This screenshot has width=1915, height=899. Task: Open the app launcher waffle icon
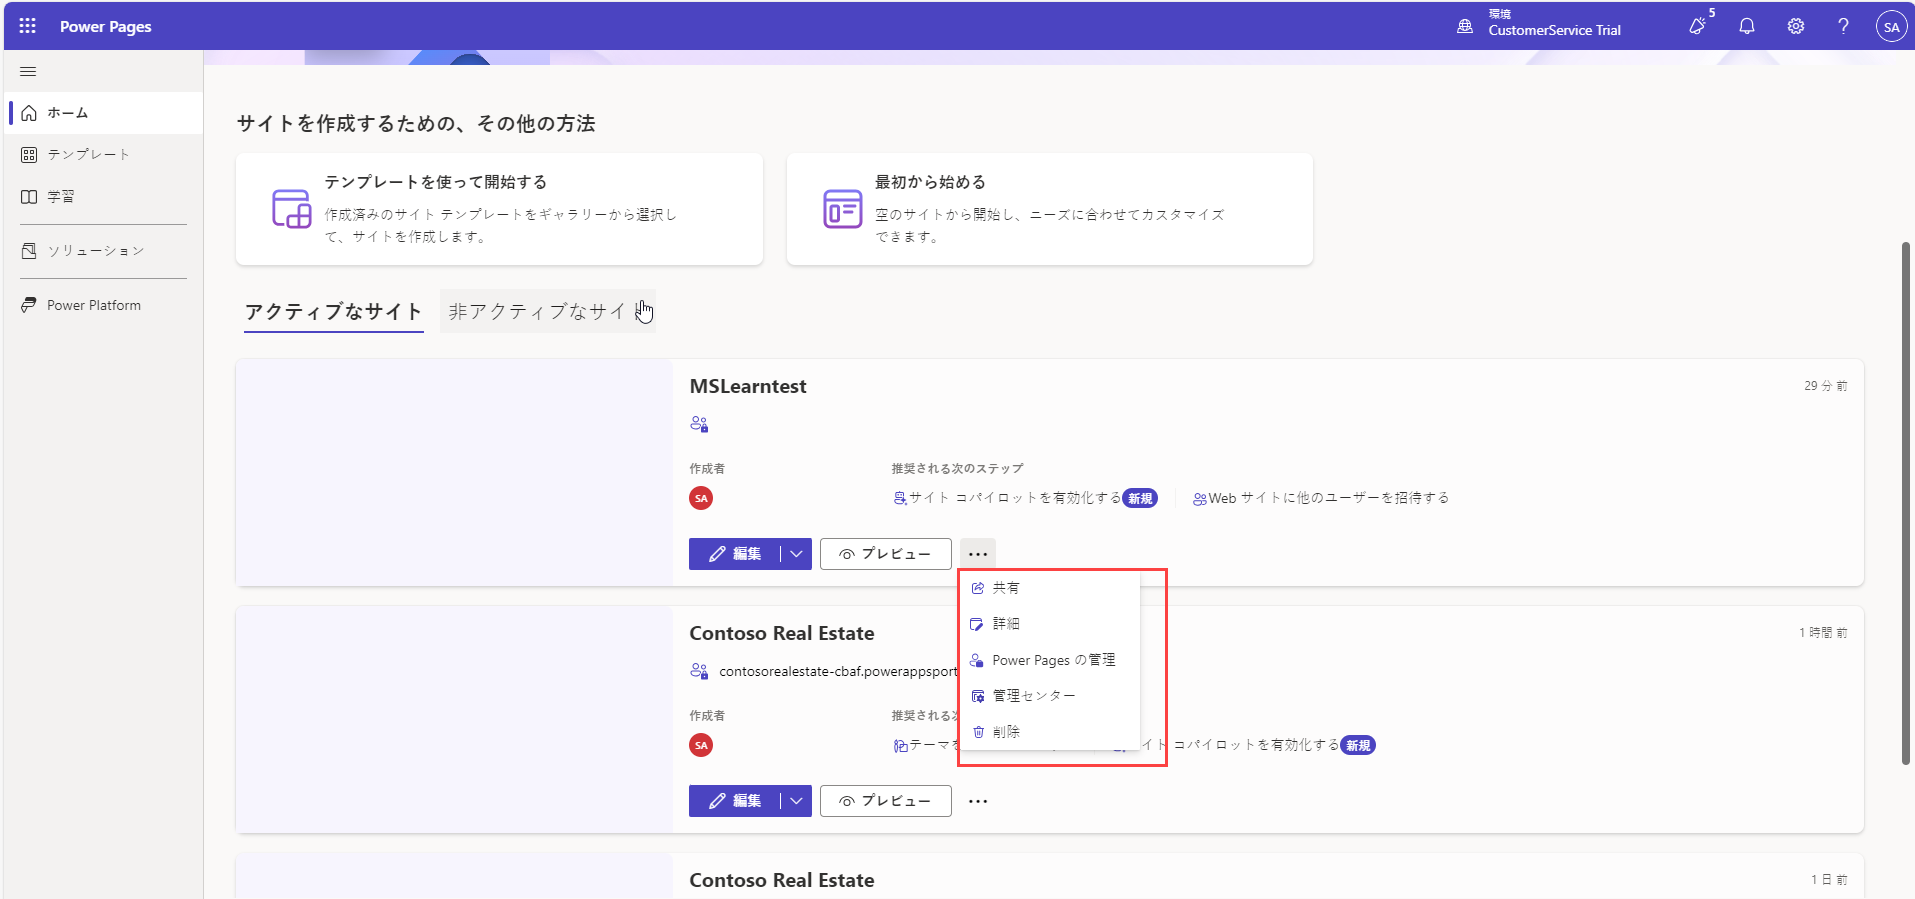coord(28,26)
